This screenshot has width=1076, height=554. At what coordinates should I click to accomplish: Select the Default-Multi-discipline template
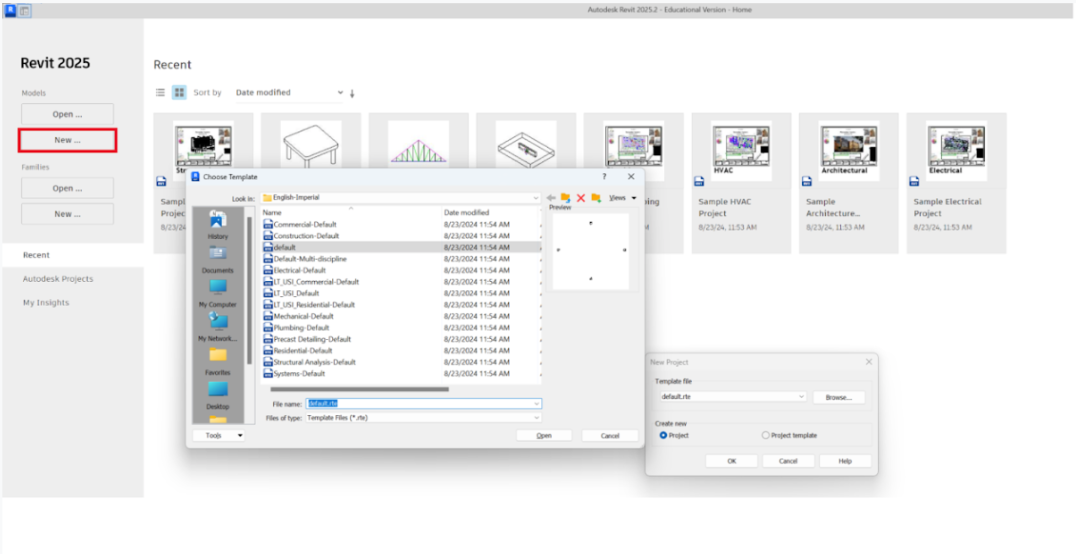pyautogui.click(x=310, y=259)
